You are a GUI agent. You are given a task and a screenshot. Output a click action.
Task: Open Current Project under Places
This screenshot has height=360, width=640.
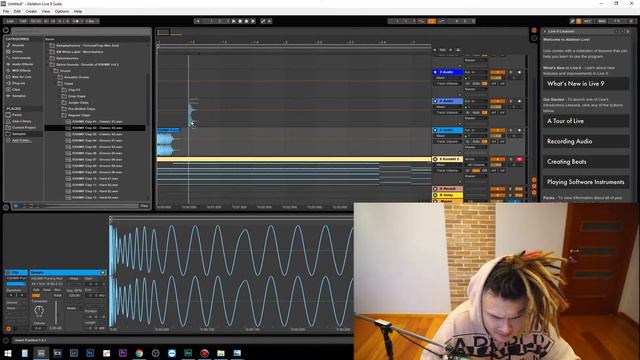tap(24, 127)
